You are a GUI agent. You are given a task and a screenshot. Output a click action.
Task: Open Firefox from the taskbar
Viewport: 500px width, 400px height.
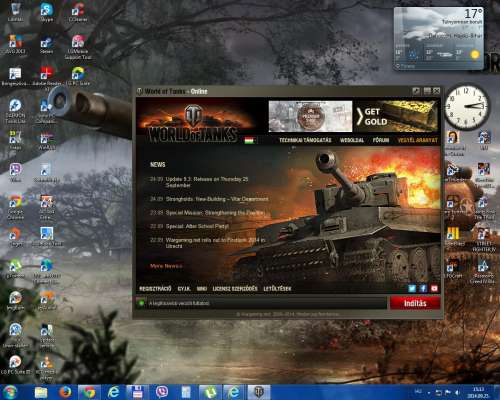(x=65, y=392)
